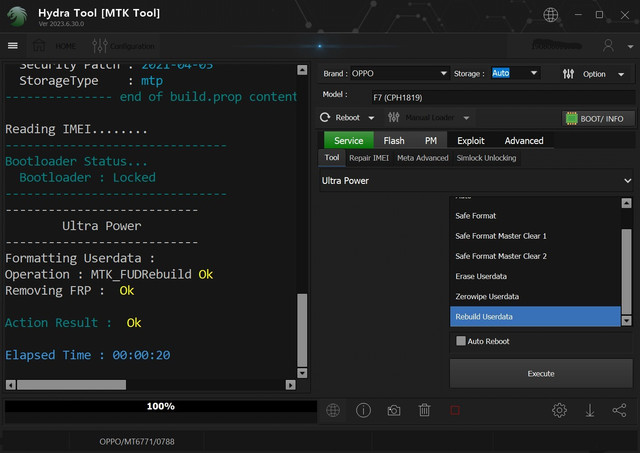This screenshot has width=640, height=453.
Task: Open the Brand OPPO combo box
Action: 400,73
